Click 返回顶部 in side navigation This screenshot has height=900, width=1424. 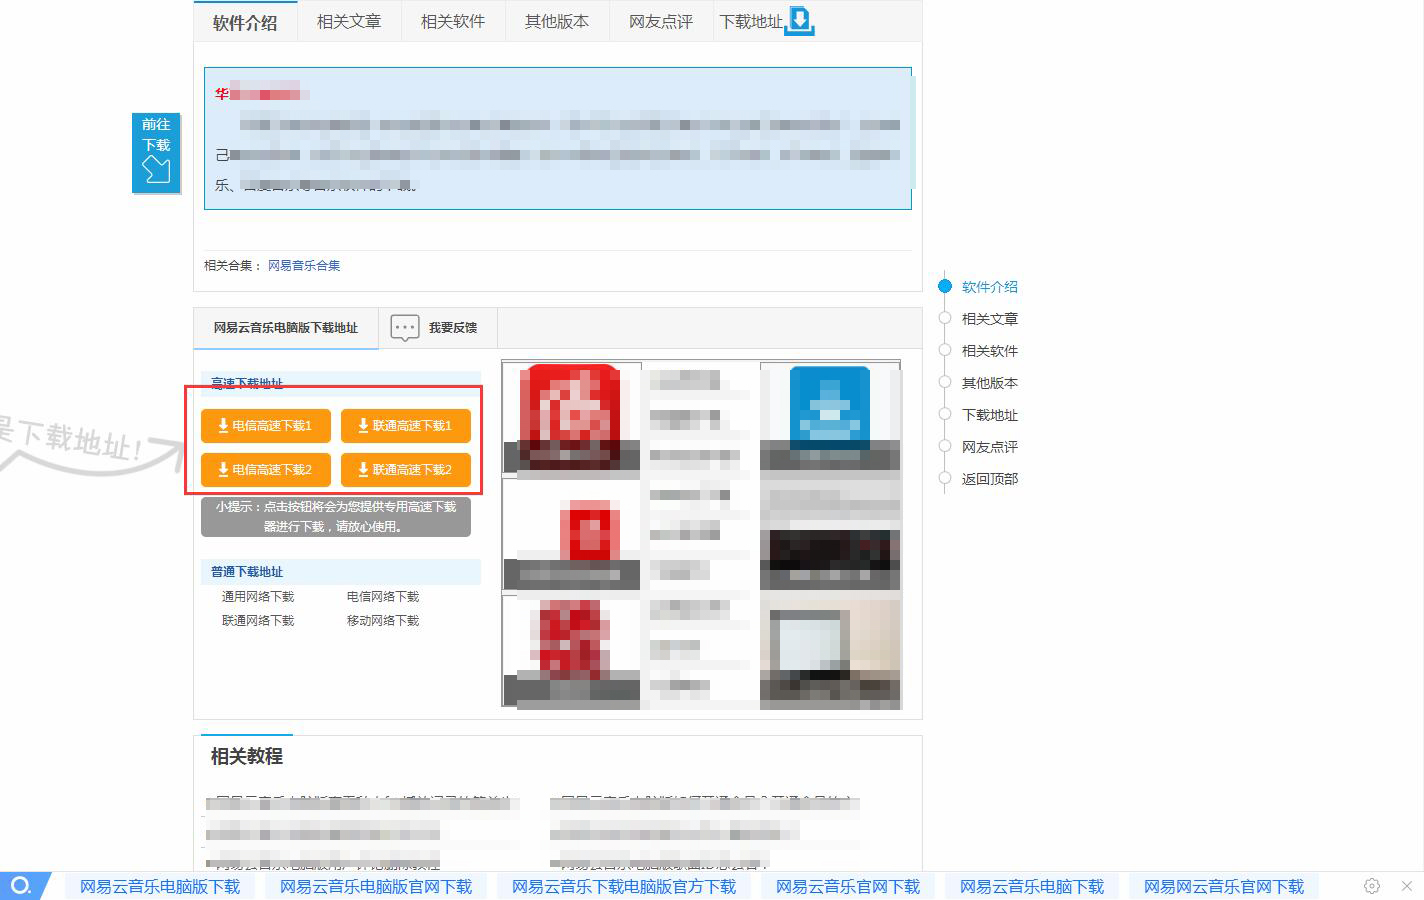click(990, 479)
